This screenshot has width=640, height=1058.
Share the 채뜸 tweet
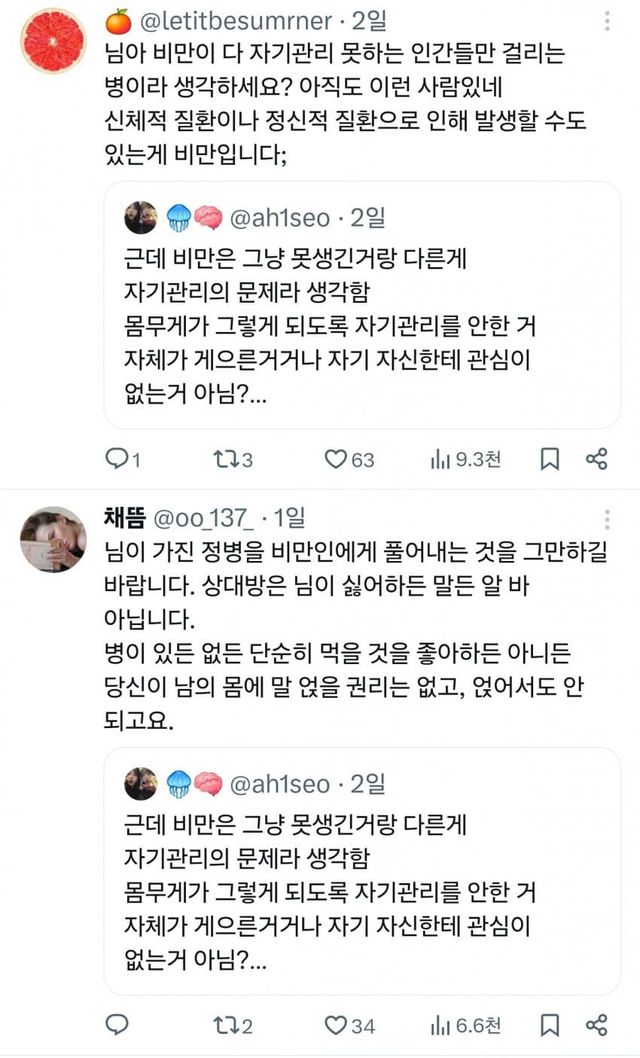coord(597,1025)
